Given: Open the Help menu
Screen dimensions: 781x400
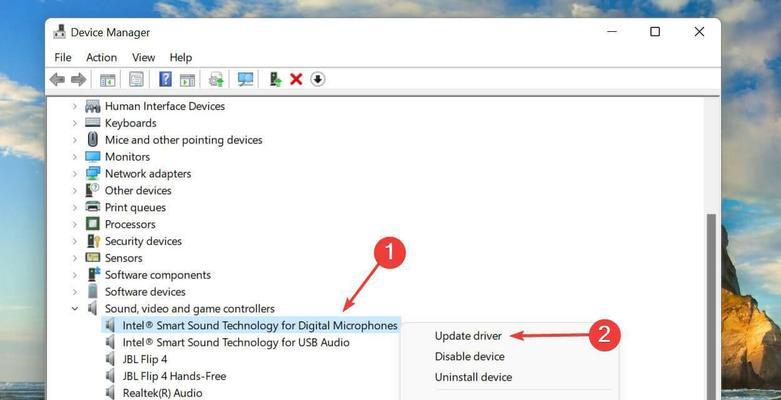Looking at the screenshot, I should click(x=180, y=57).
